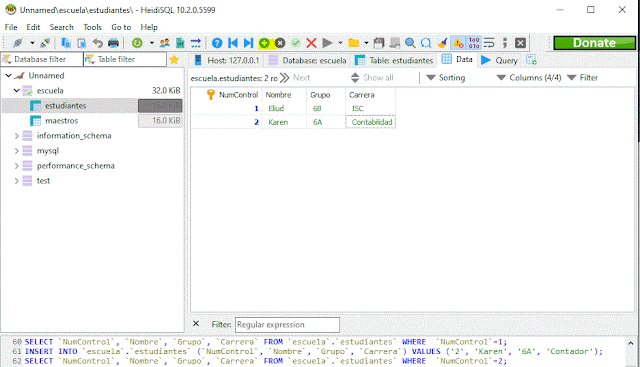
Task: Open the File menu
Action: pyautogui.click(x=11, y=27)
